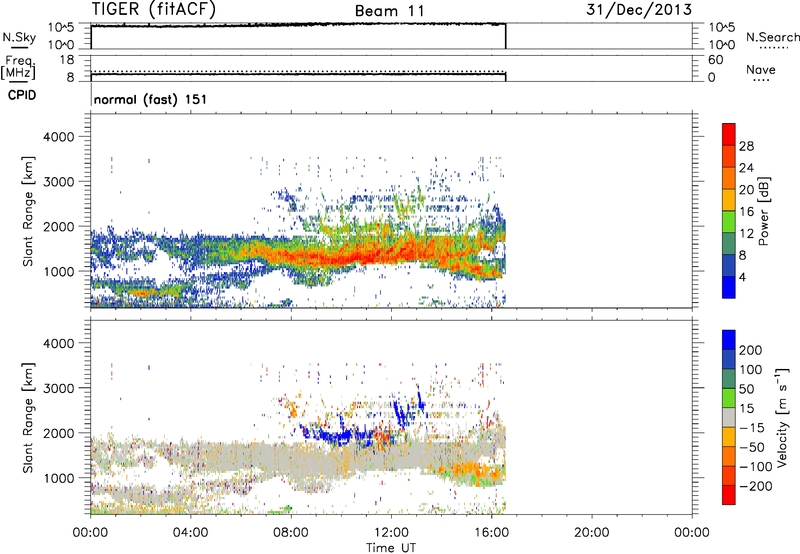Click the Nave legend label
The image size is (800, 554).
pyautogui.click(x=761, y=69)
